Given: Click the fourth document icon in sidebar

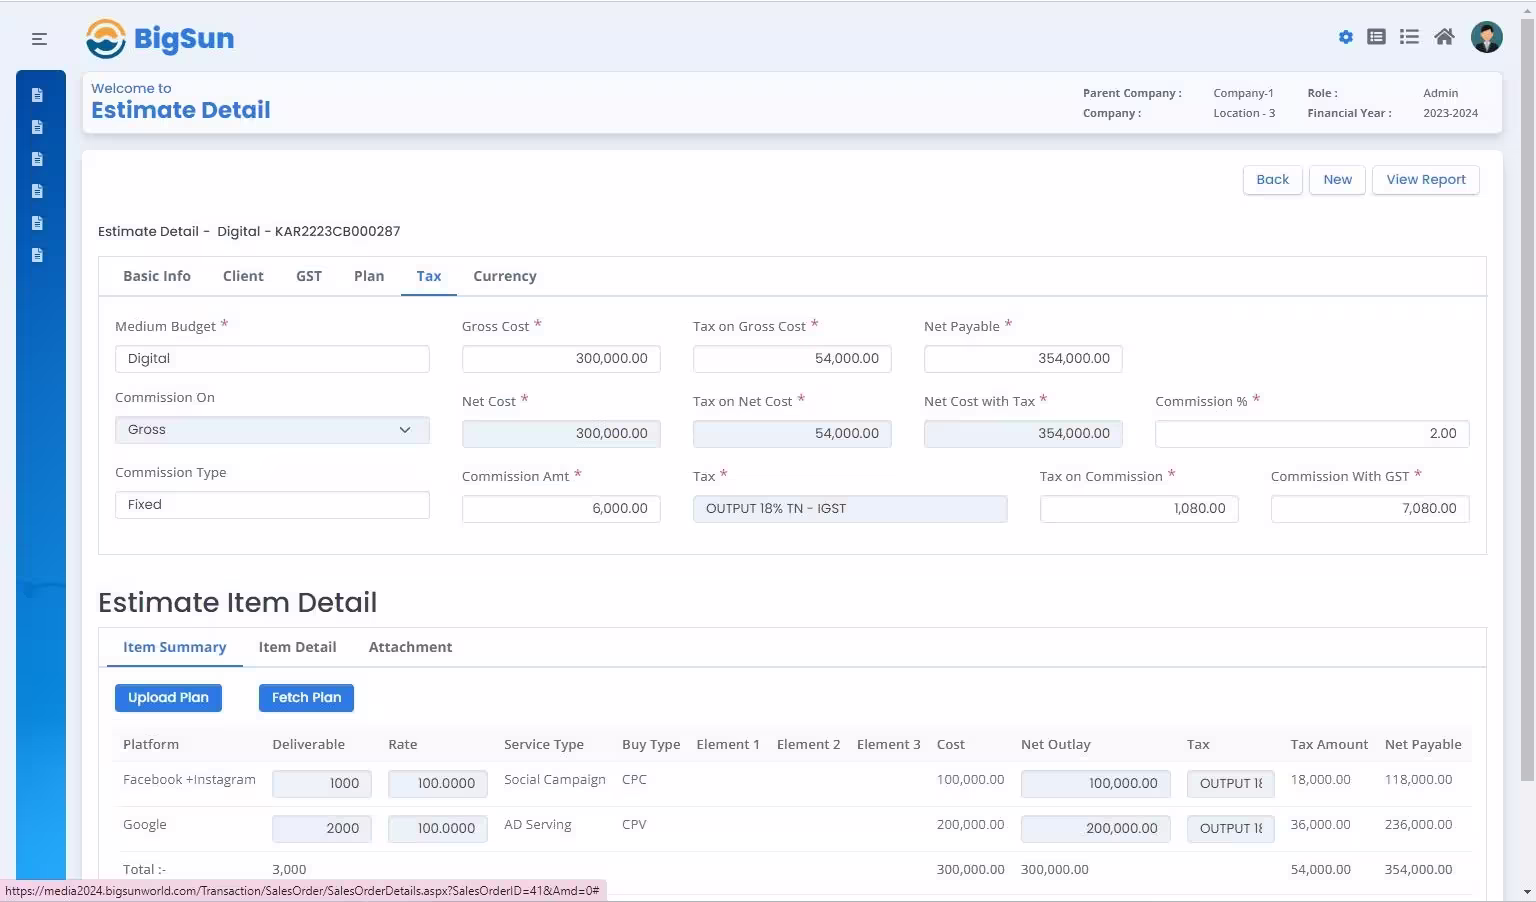Looking at the screenshot, I should pos(38,191).
